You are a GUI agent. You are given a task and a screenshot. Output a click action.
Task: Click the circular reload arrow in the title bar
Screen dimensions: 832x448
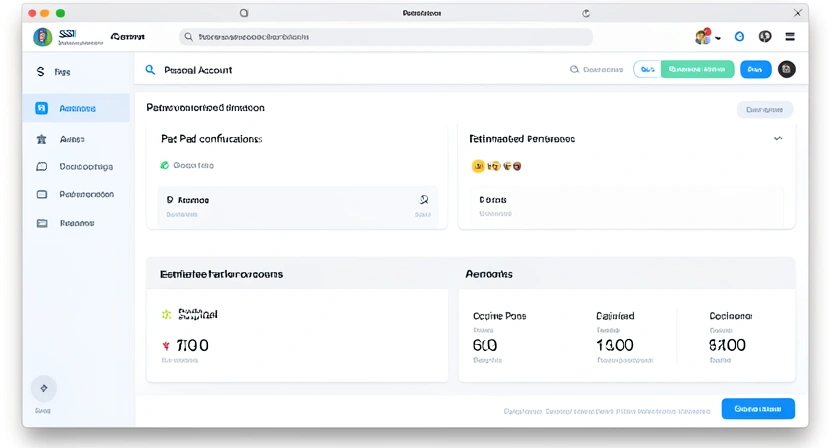[x=586, y=13]
